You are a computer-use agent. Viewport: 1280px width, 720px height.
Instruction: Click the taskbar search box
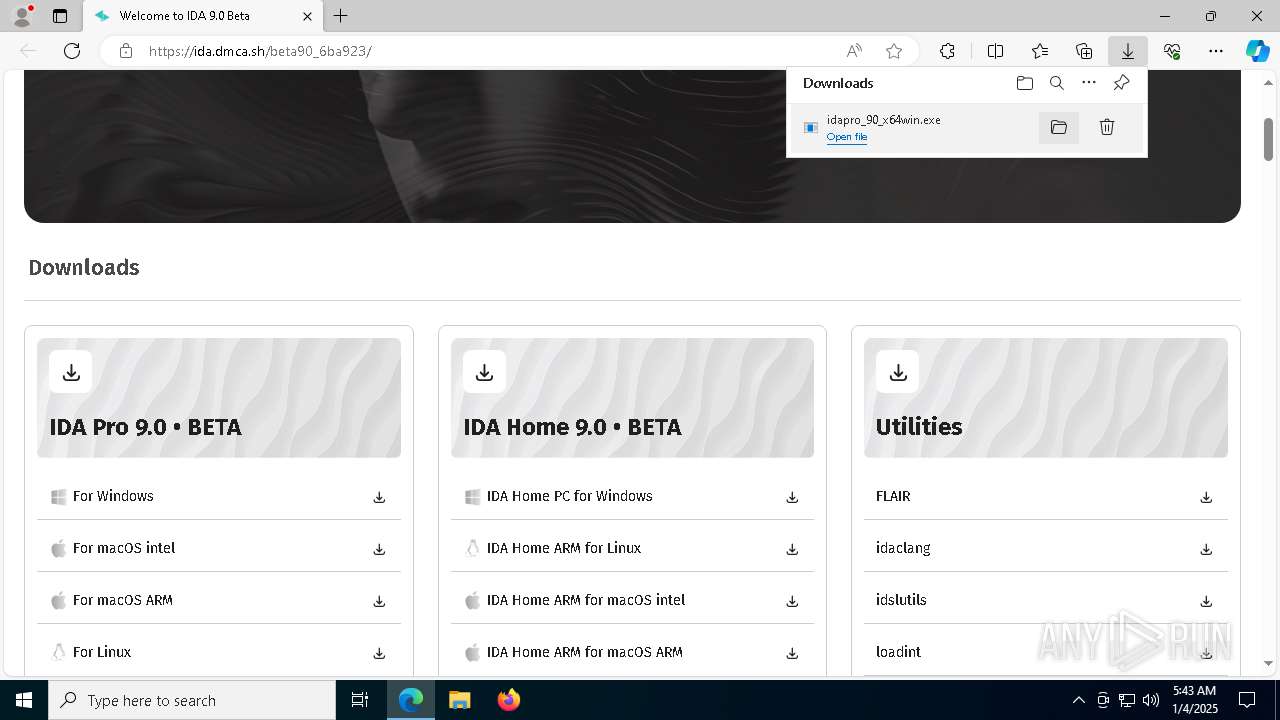point(192,700)
